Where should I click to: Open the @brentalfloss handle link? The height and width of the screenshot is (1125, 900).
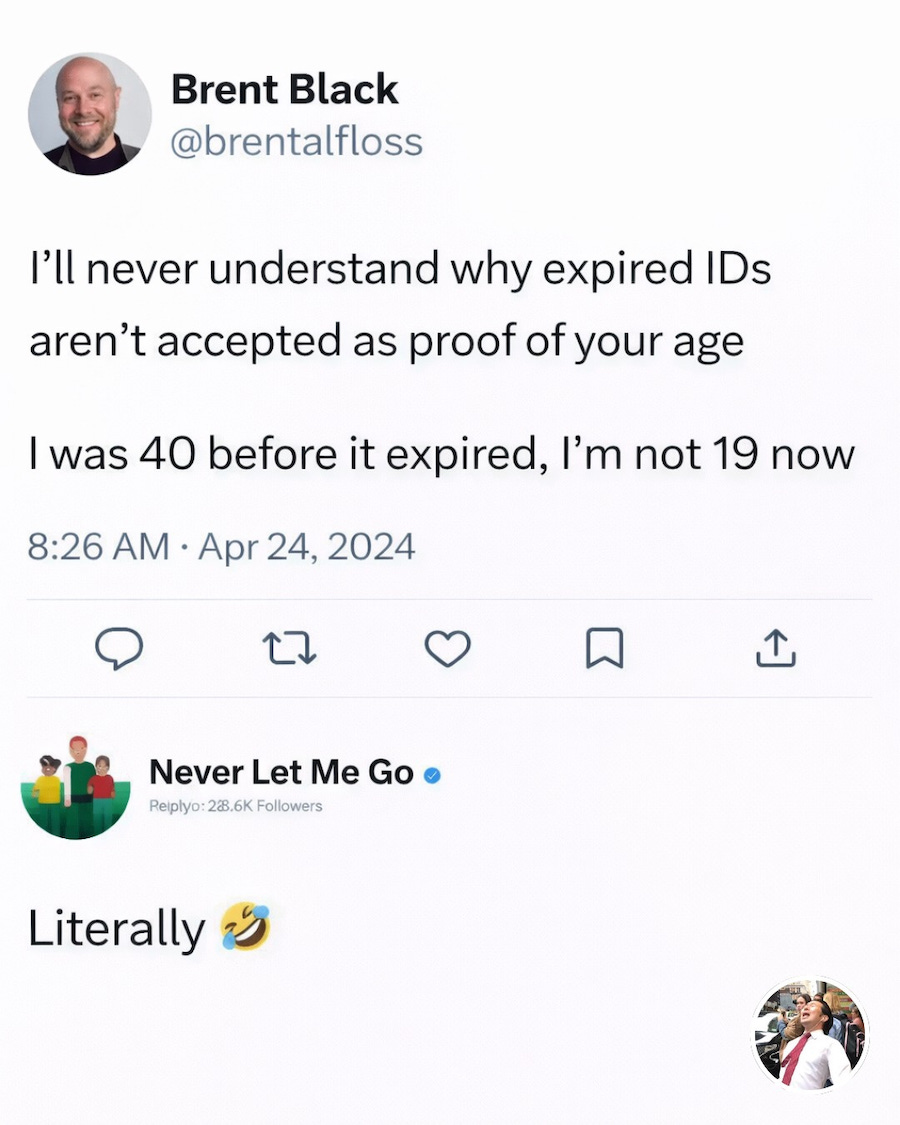[297, 141]
